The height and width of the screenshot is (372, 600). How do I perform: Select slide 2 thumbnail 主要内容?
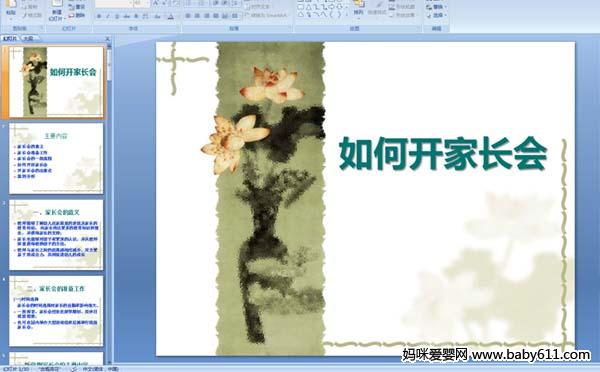56,158
